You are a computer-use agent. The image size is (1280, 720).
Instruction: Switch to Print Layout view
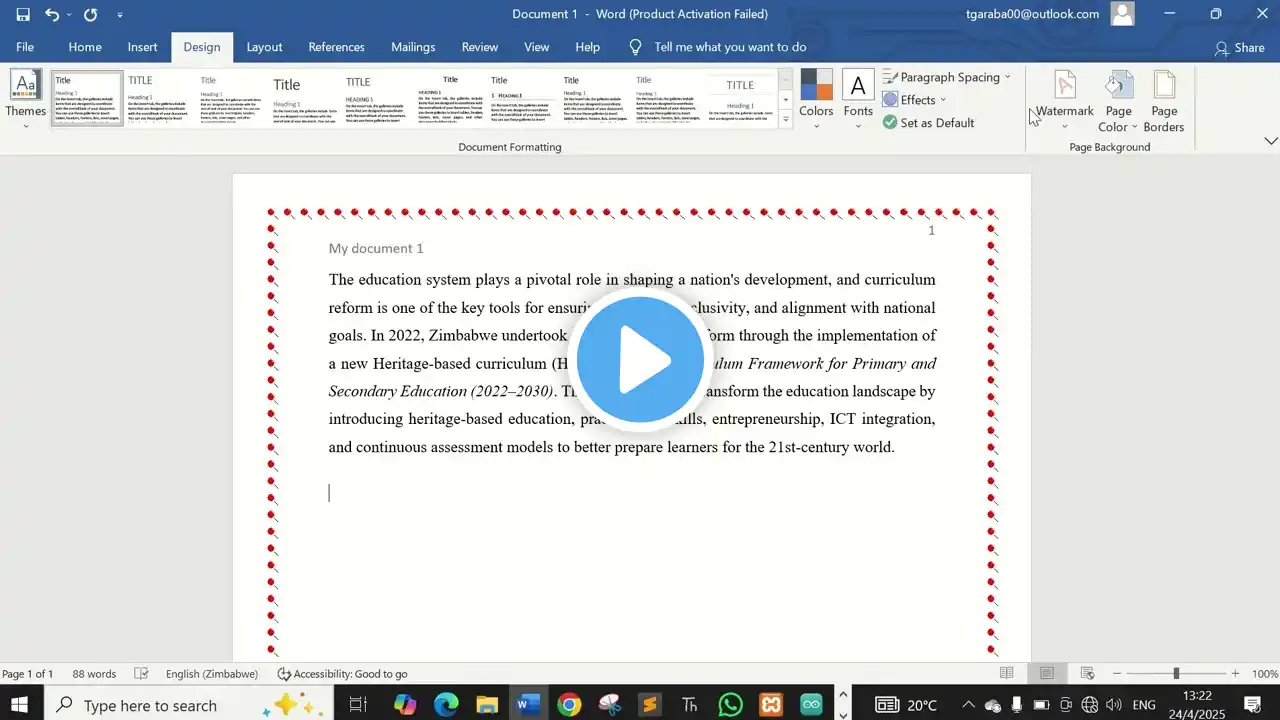(x=1047, y=674)
